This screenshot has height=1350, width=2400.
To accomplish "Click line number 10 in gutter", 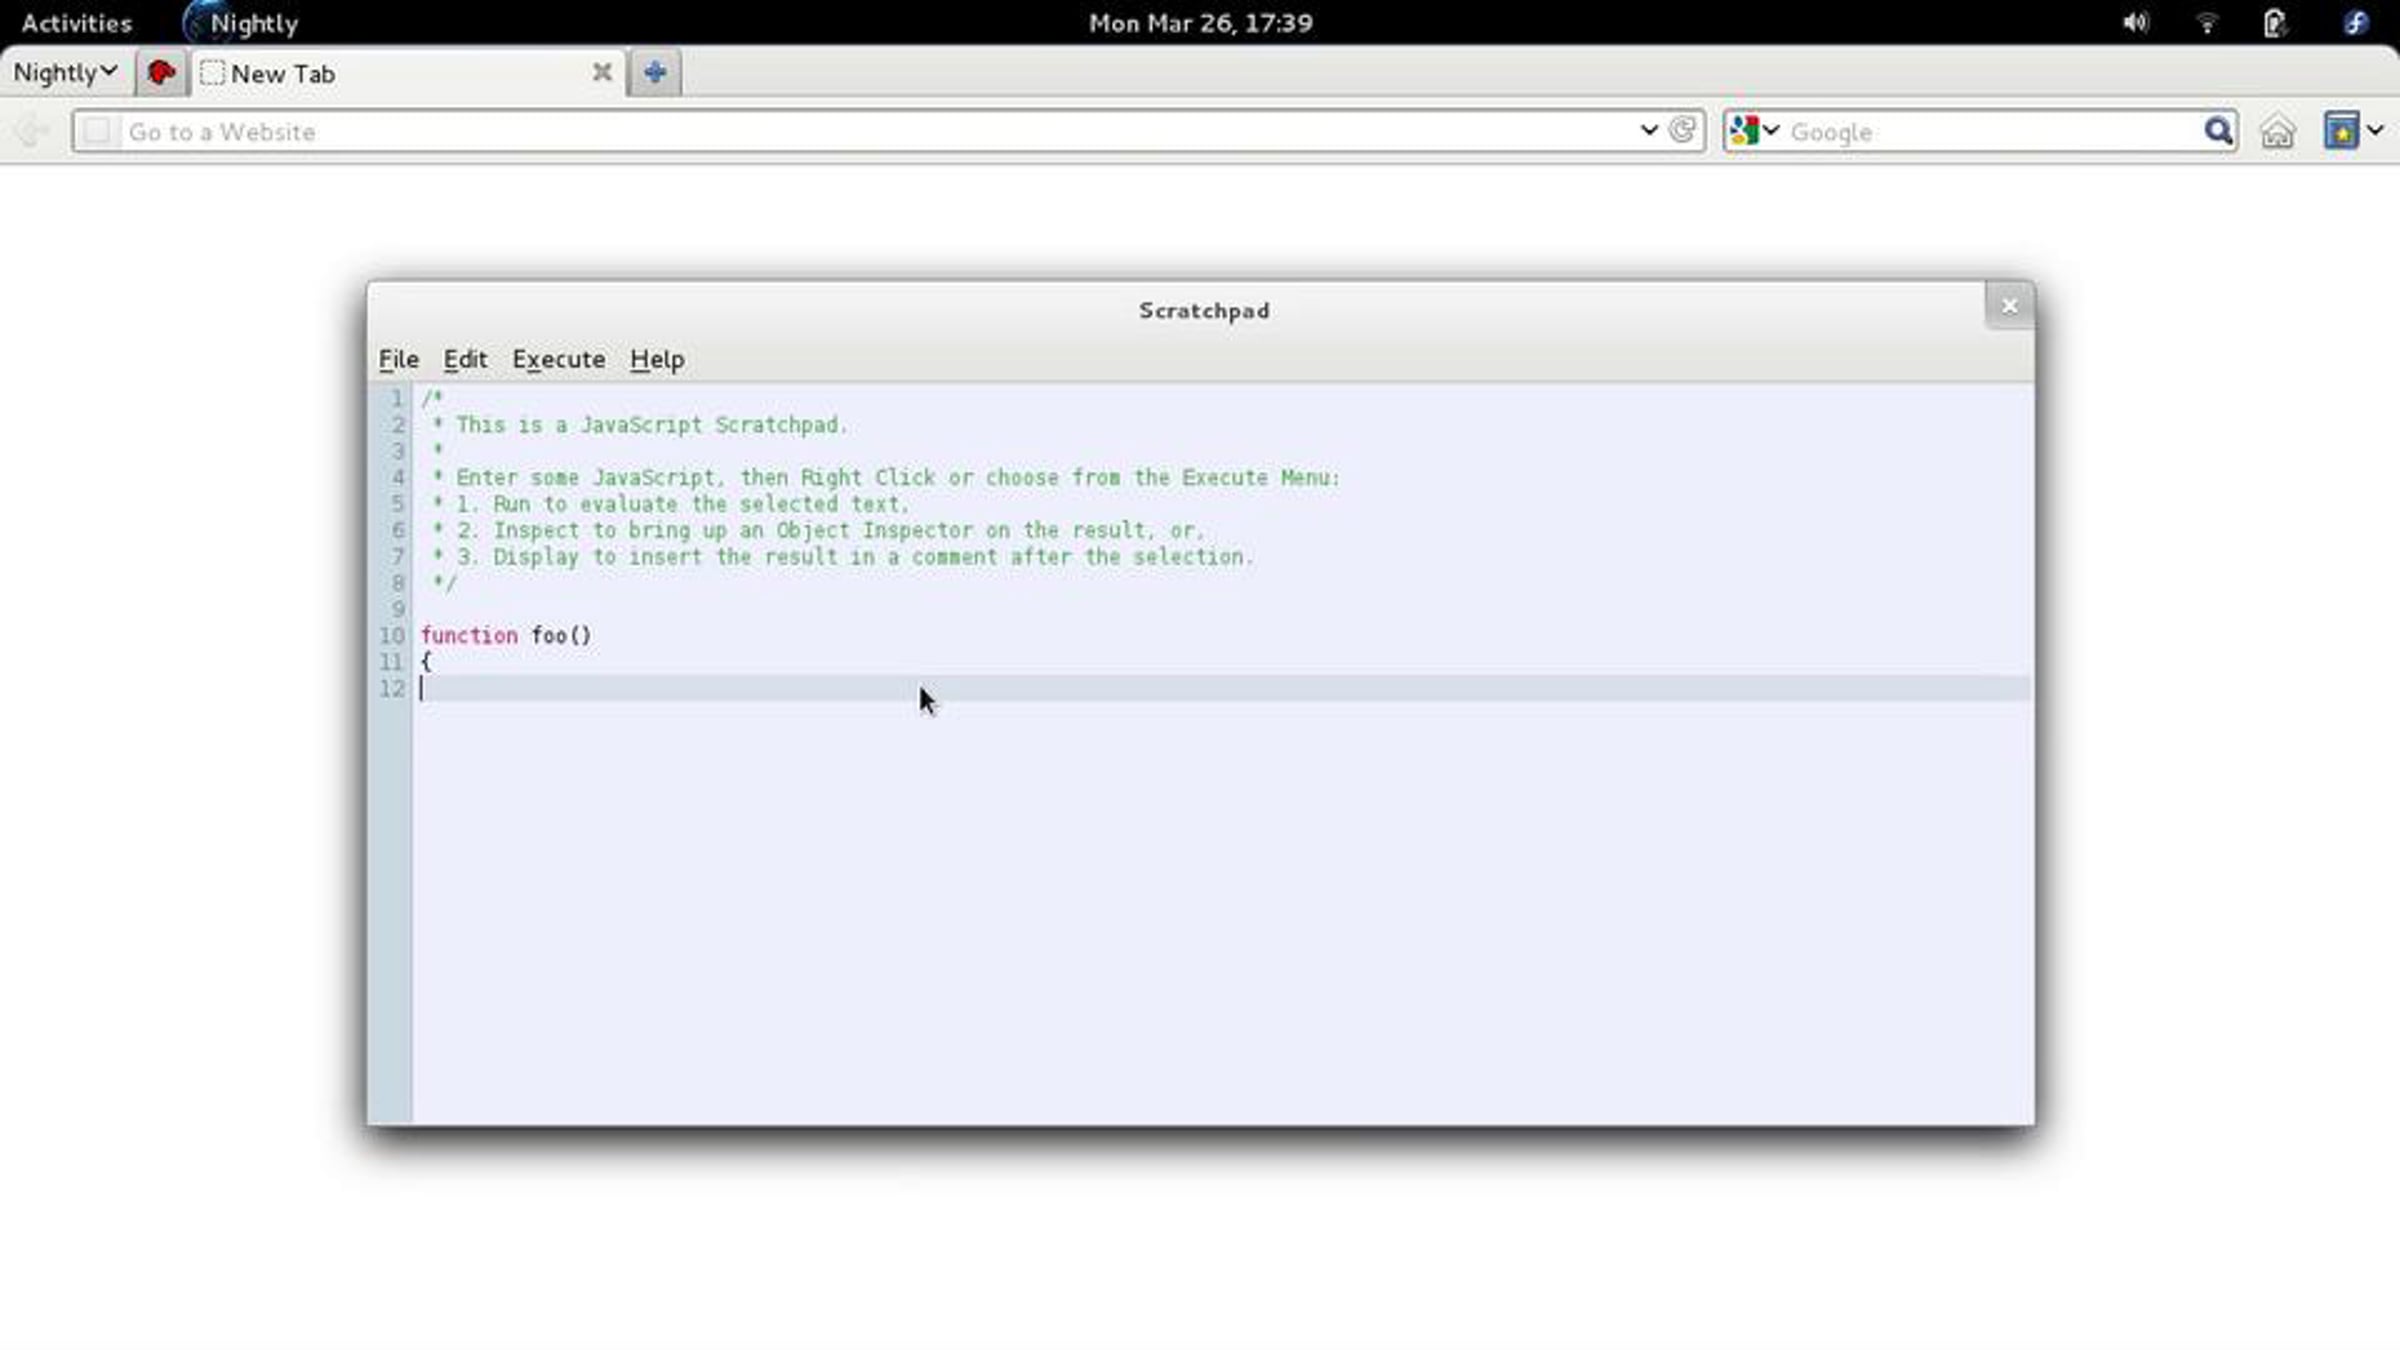I will click(391, 635).
